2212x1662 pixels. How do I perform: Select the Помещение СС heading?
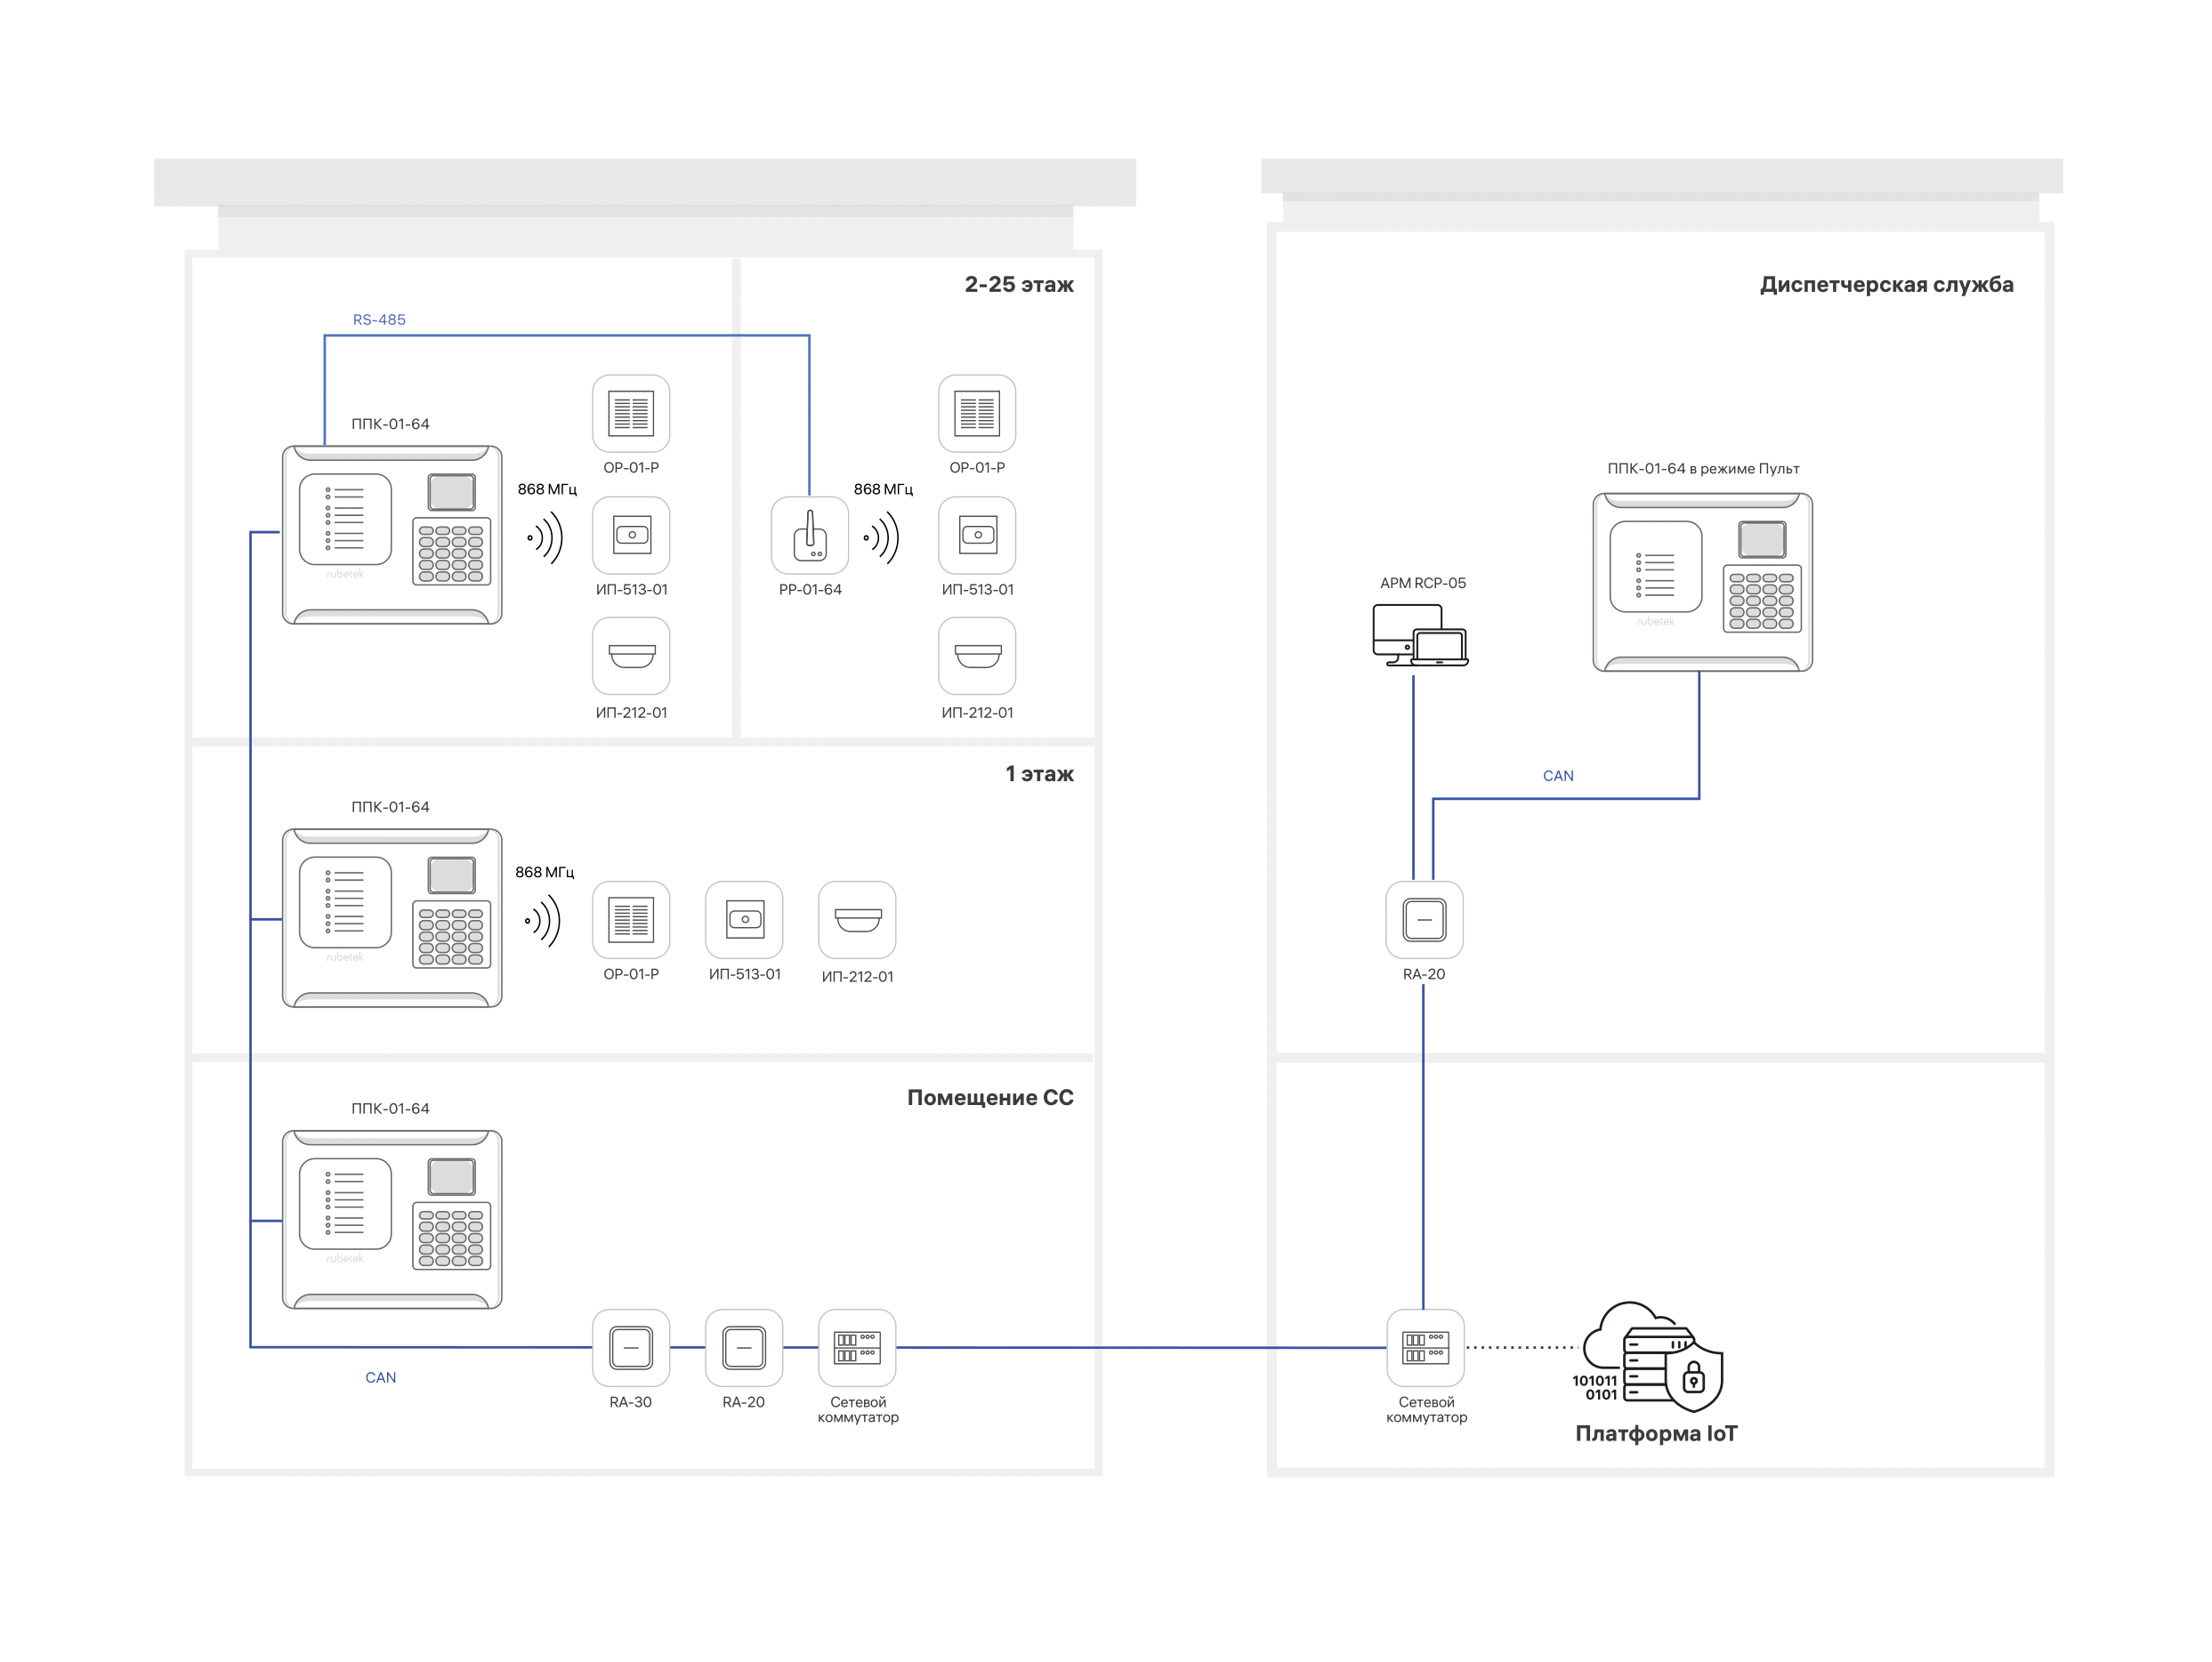click(989, 1097)
